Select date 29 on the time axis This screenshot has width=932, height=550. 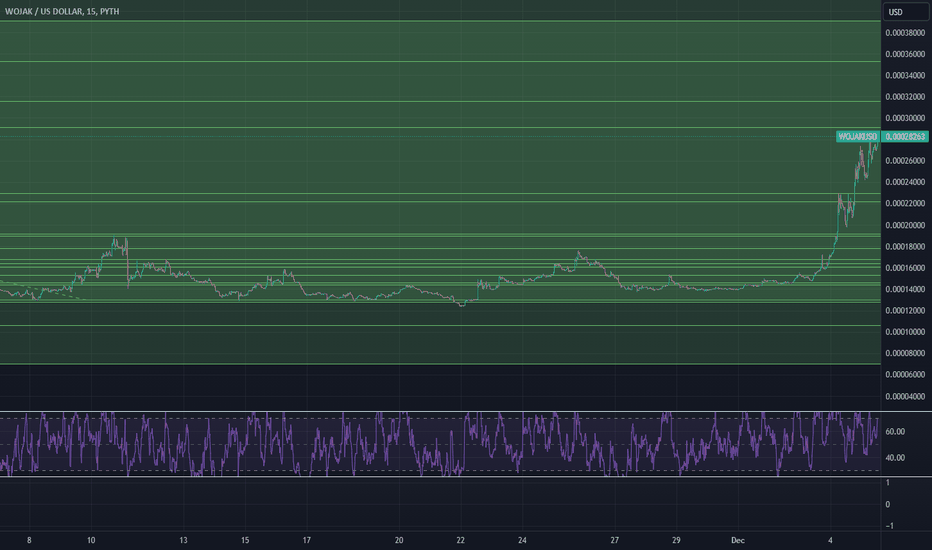click(676, 540)
